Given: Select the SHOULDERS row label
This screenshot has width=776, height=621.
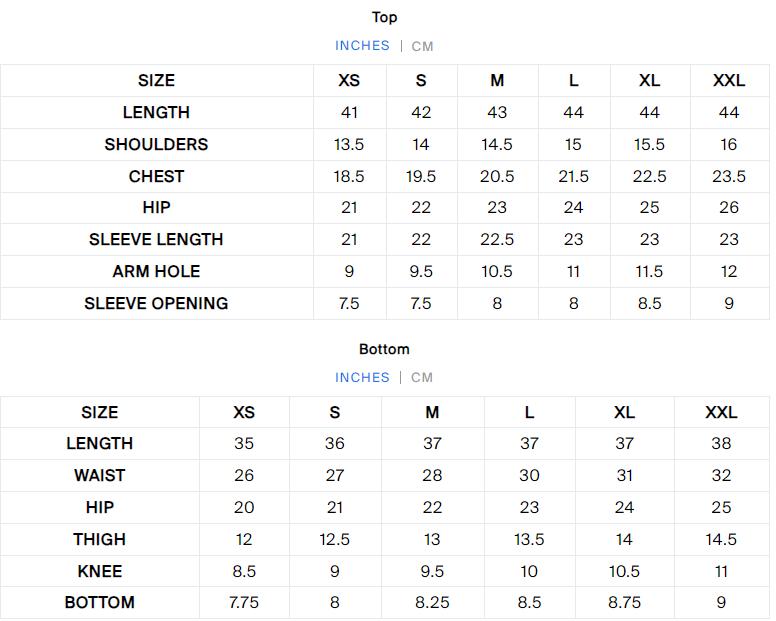Looking at the screenshot, I should tap(156, 145).
